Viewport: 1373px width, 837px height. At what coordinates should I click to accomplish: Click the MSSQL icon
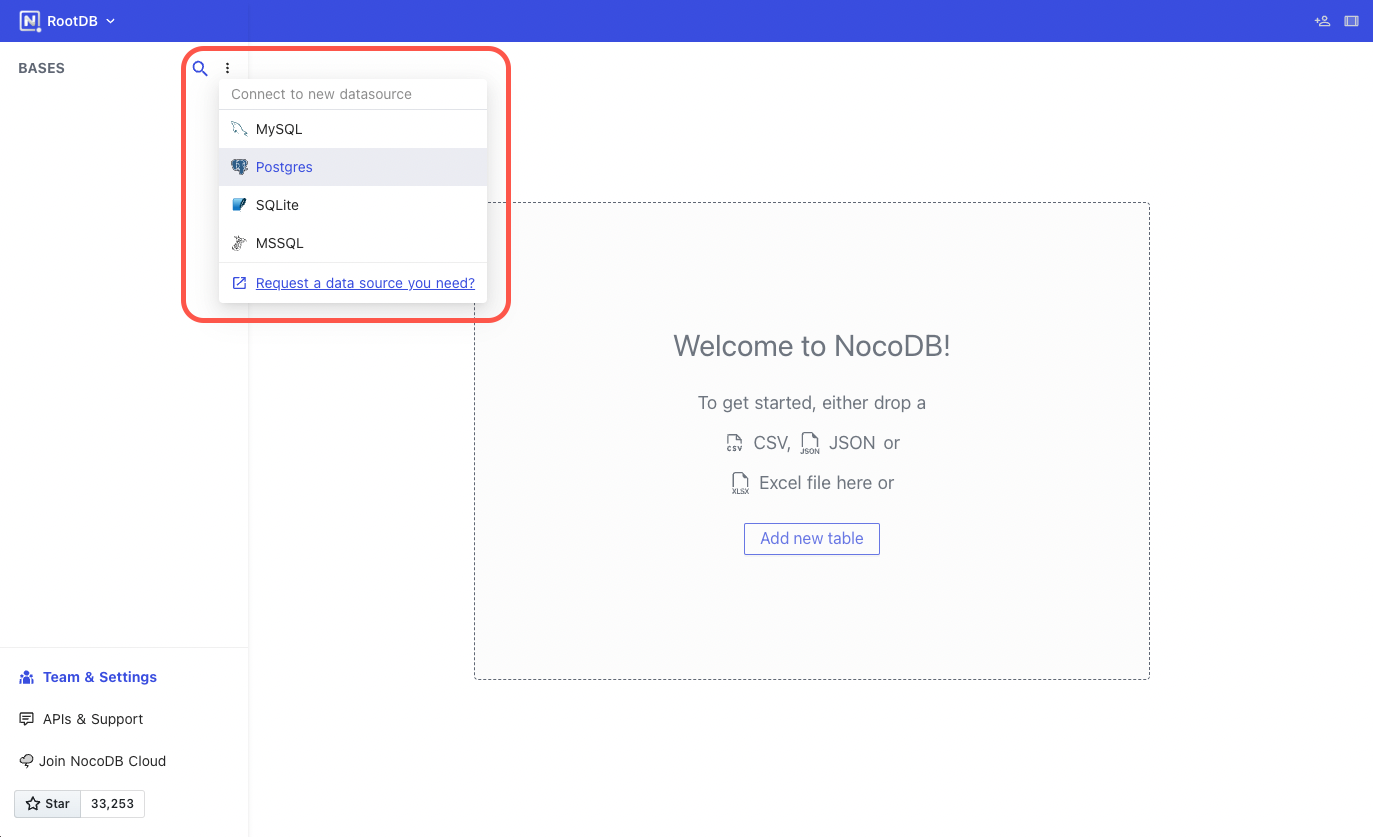239,243
